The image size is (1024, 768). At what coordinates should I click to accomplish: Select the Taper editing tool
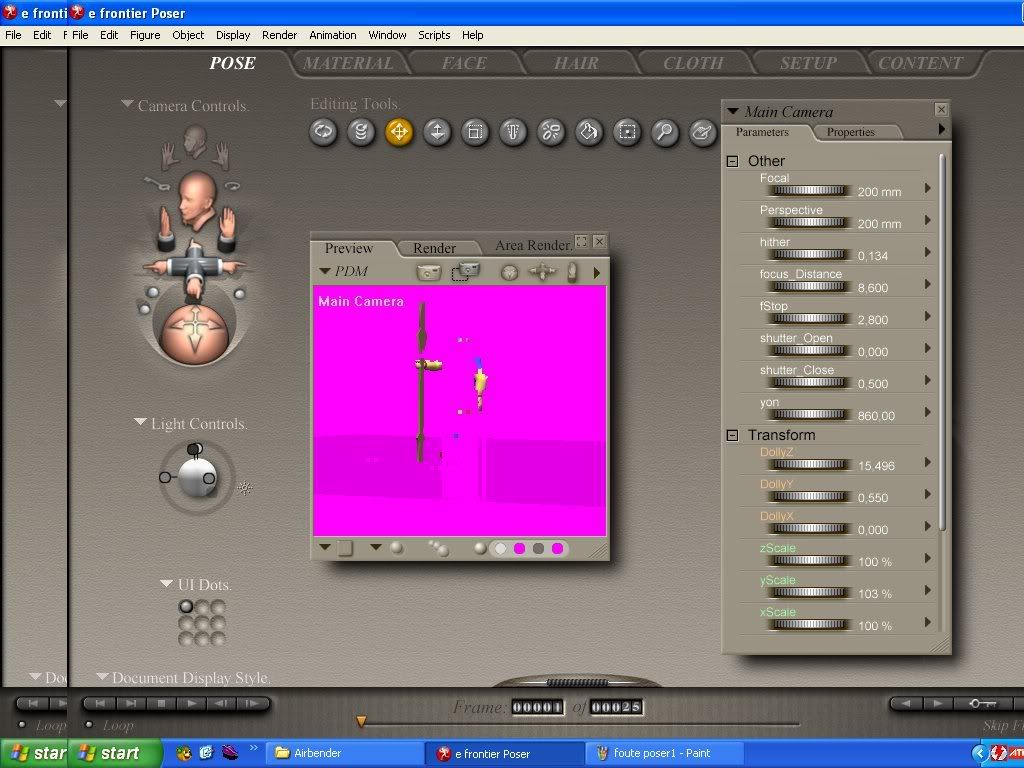pos(513,132)
